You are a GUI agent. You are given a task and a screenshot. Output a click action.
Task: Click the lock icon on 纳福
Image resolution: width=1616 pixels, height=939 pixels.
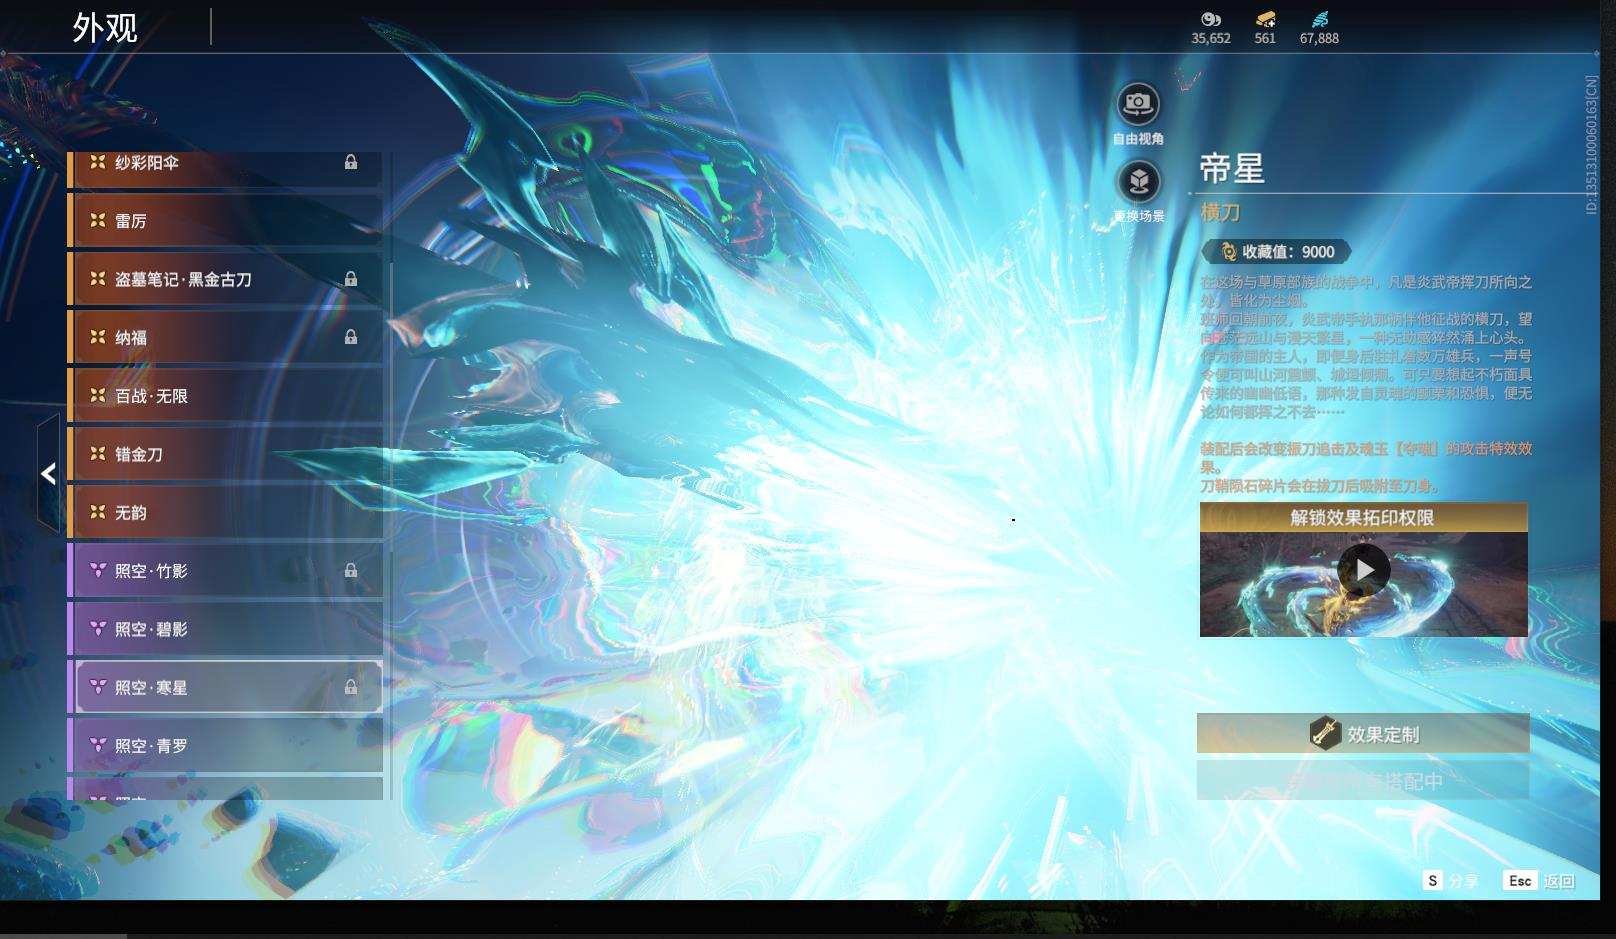pyautogui.click(x=351, y=337)
